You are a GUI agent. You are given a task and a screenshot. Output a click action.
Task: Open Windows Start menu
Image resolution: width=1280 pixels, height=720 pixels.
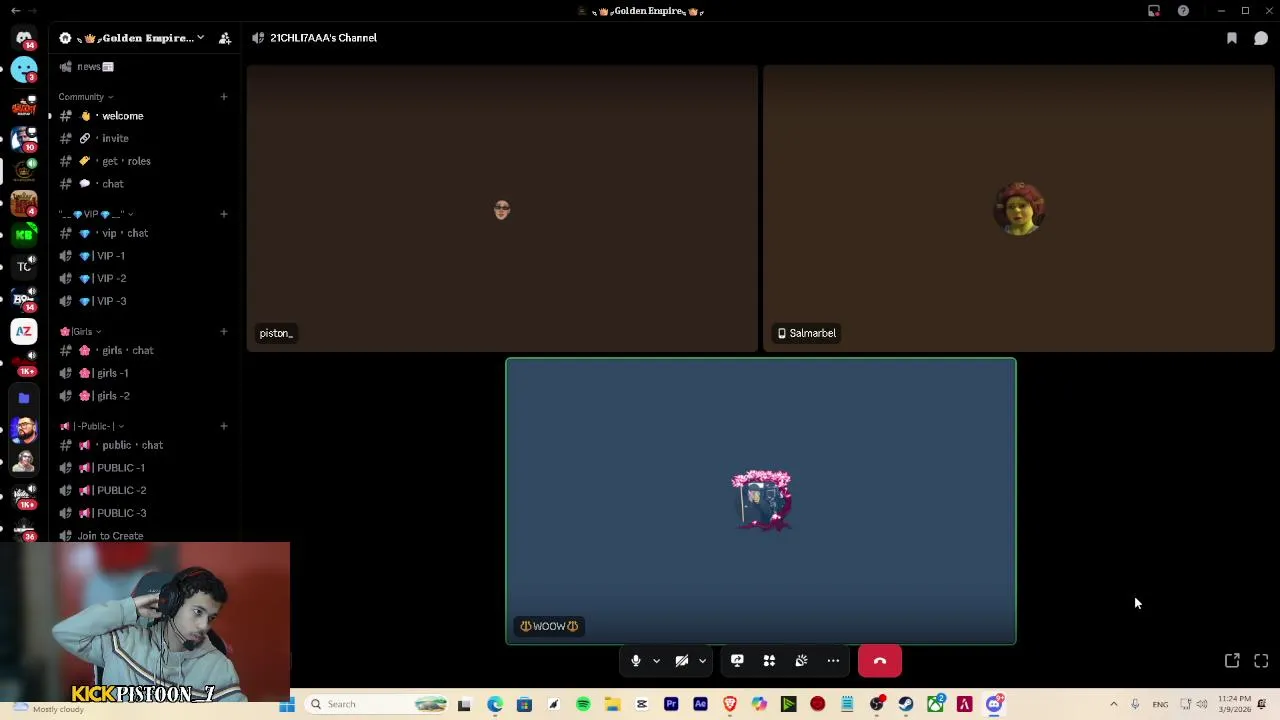pos(287,704)
